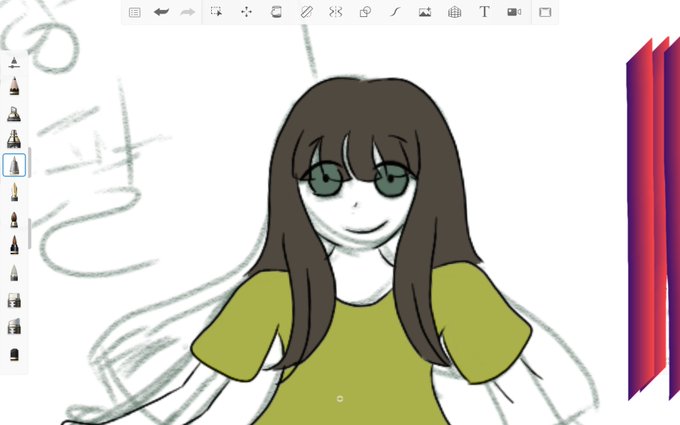Choose the black eraser at palette bottom
Viewport: 680px width, 425px height.
[14, 355]
